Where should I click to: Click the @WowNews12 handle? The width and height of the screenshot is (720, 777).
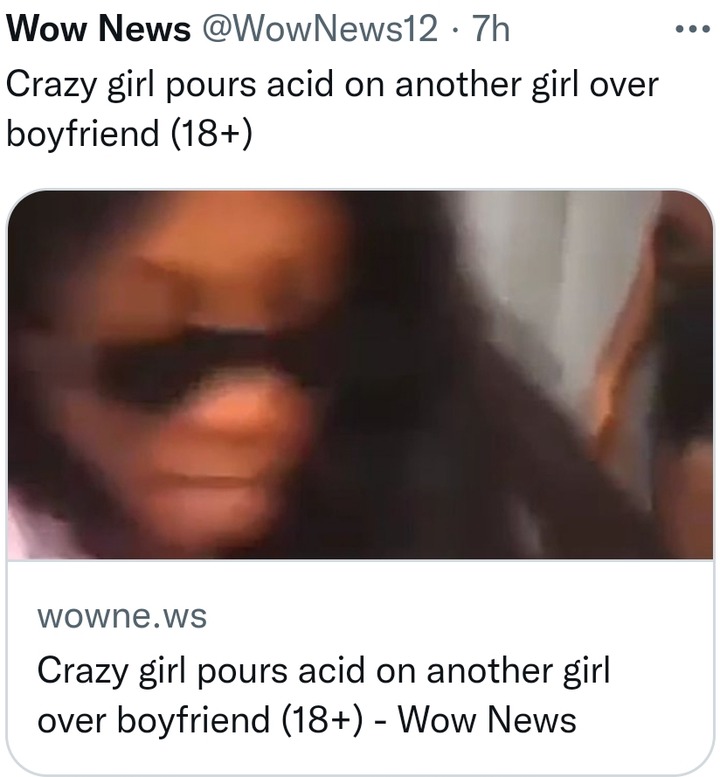320,29
